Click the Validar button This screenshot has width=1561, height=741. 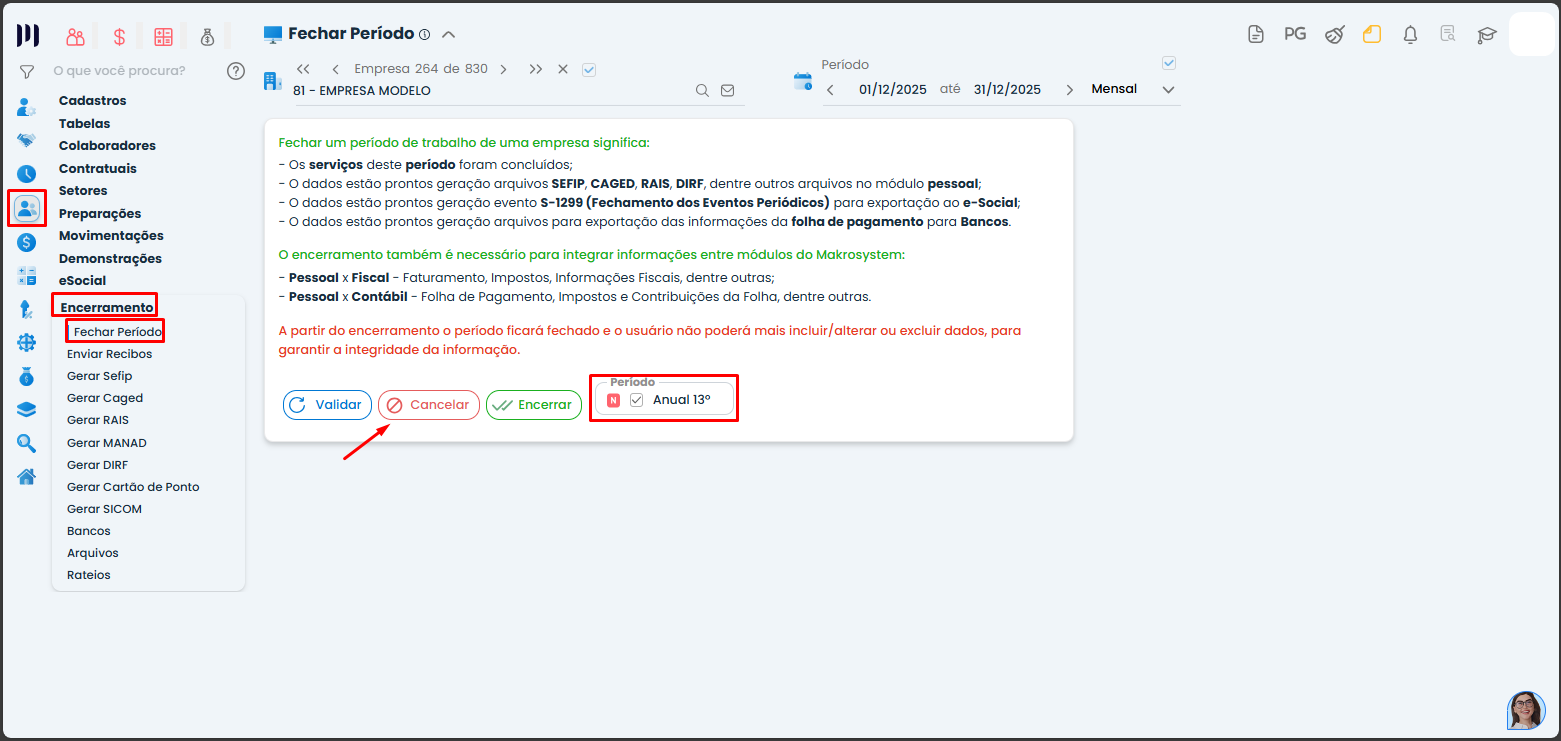pos(328,405)
